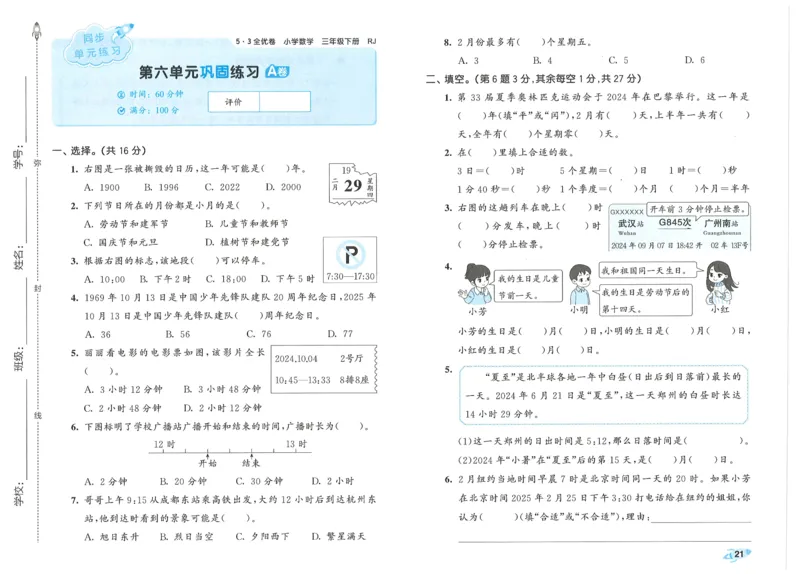This screenshot has width=800, height=574.
Task: Click the speech bubble 开车前3分钟停止检票。
Action: (698, 209)
